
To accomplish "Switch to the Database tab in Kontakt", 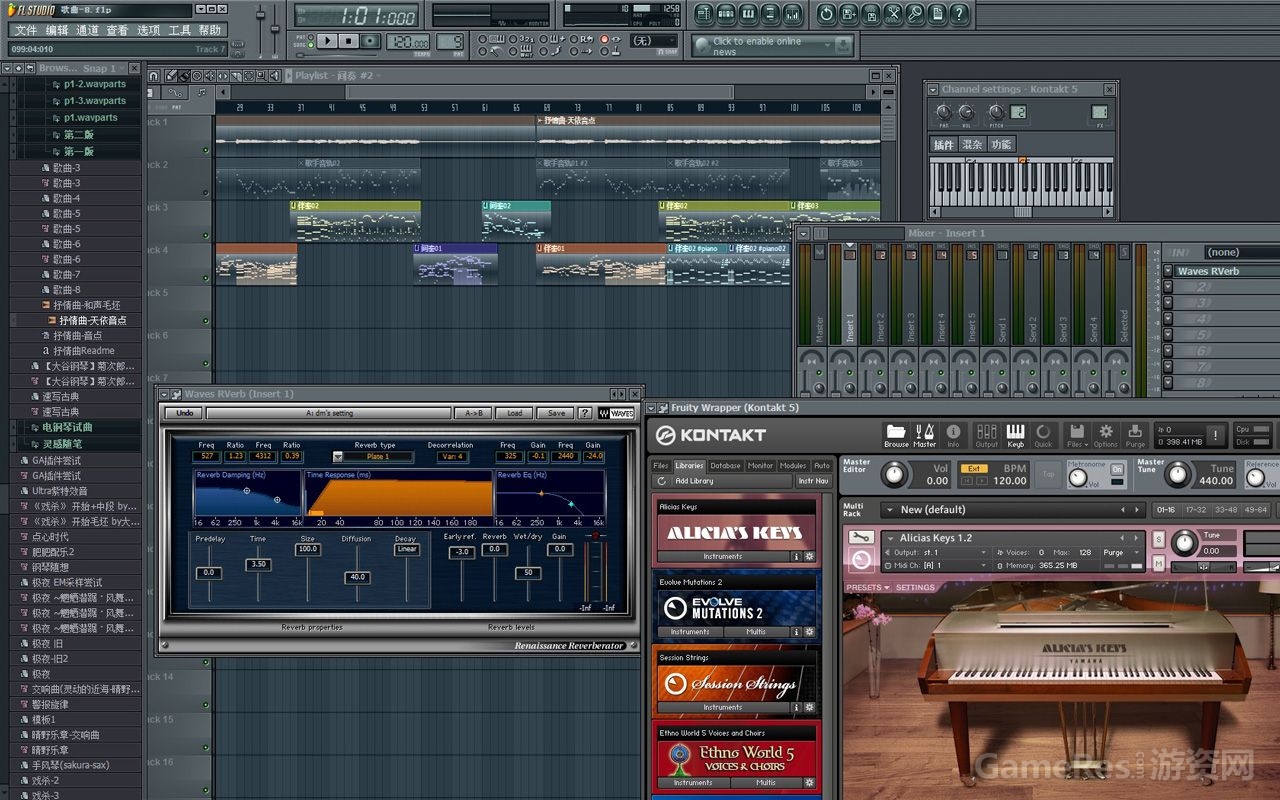I will [x=725, y=466].
